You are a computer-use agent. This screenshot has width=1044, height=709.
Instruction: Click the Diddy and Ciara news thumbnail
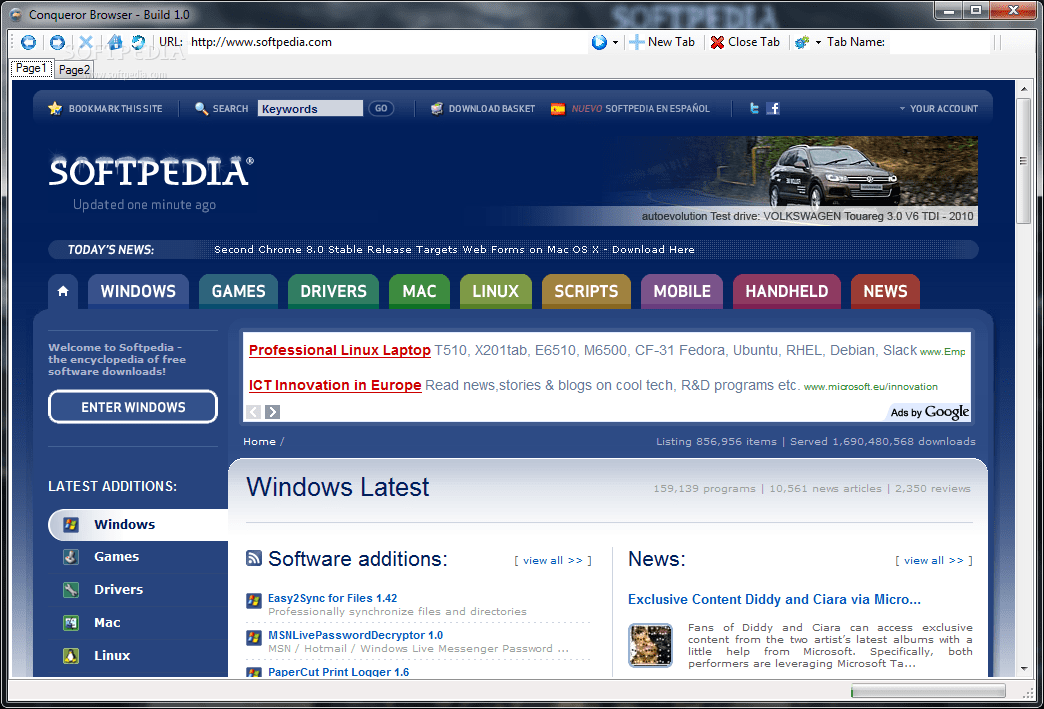tap(650, 645)
